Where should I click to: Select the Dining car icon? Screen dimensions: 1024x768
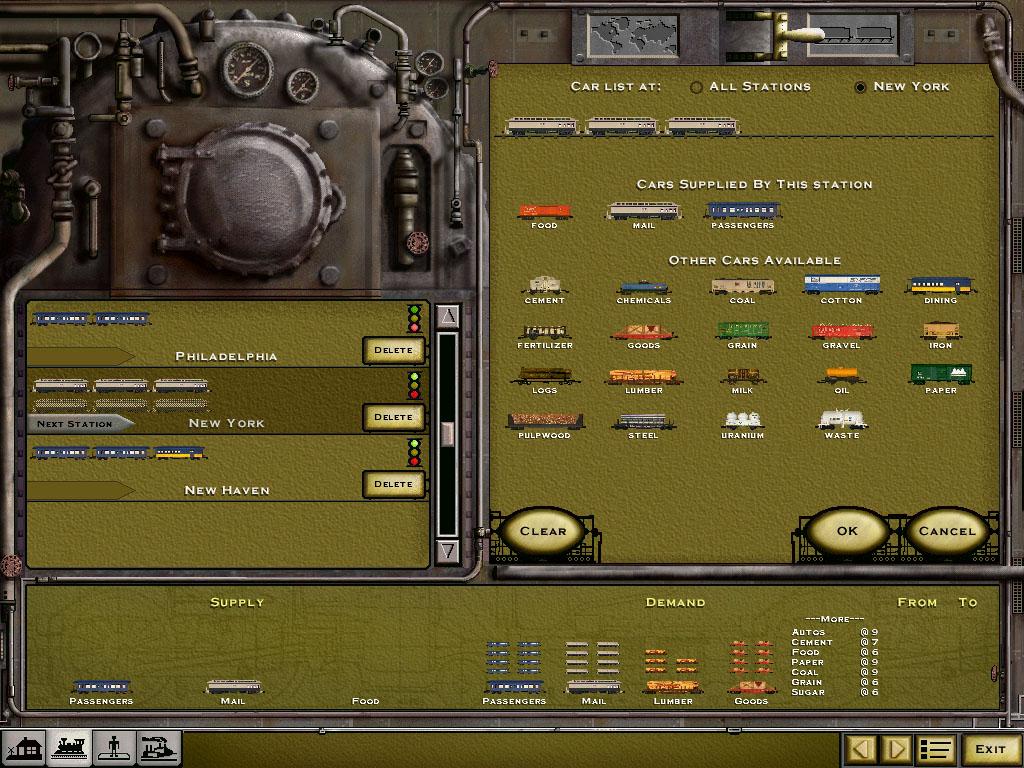coord(940,287)
